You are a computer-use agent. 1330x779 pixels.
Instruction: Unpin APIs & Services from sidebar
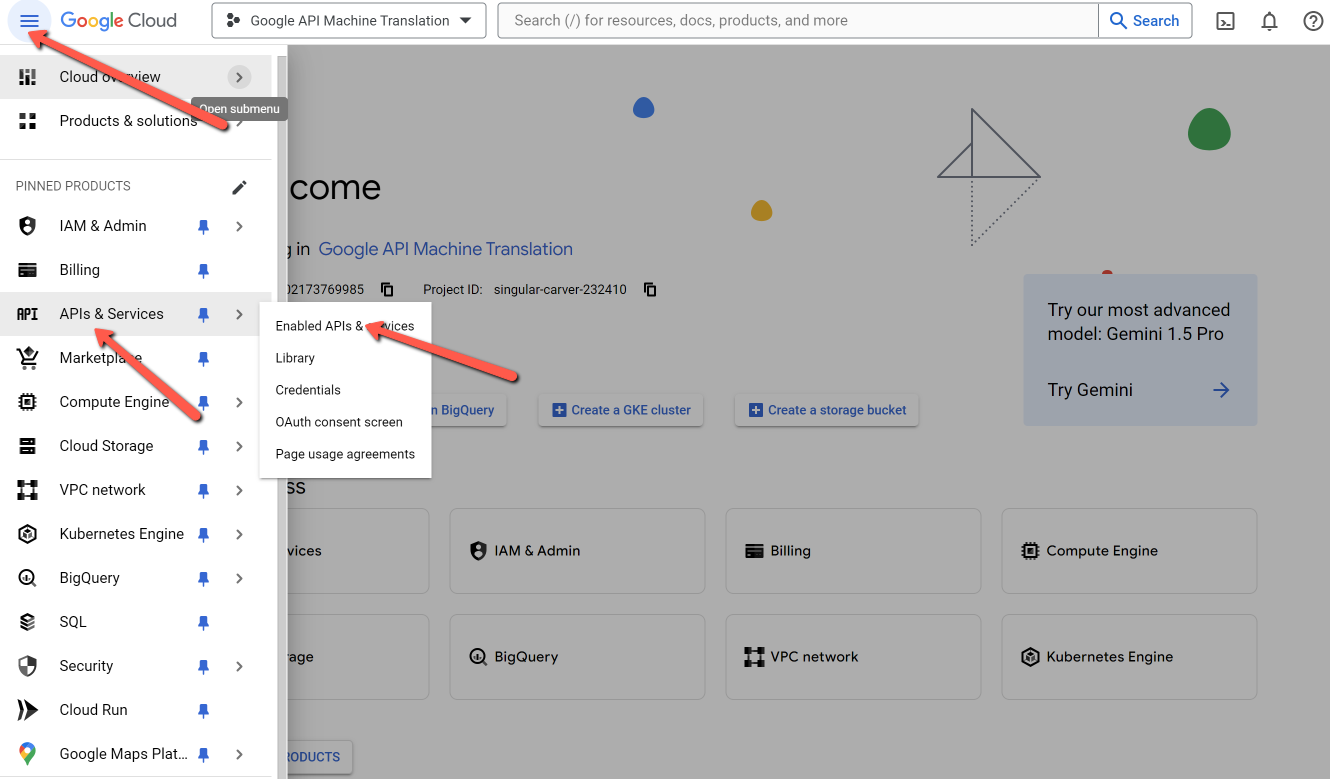pyautogui.click(x=203, y=315)
